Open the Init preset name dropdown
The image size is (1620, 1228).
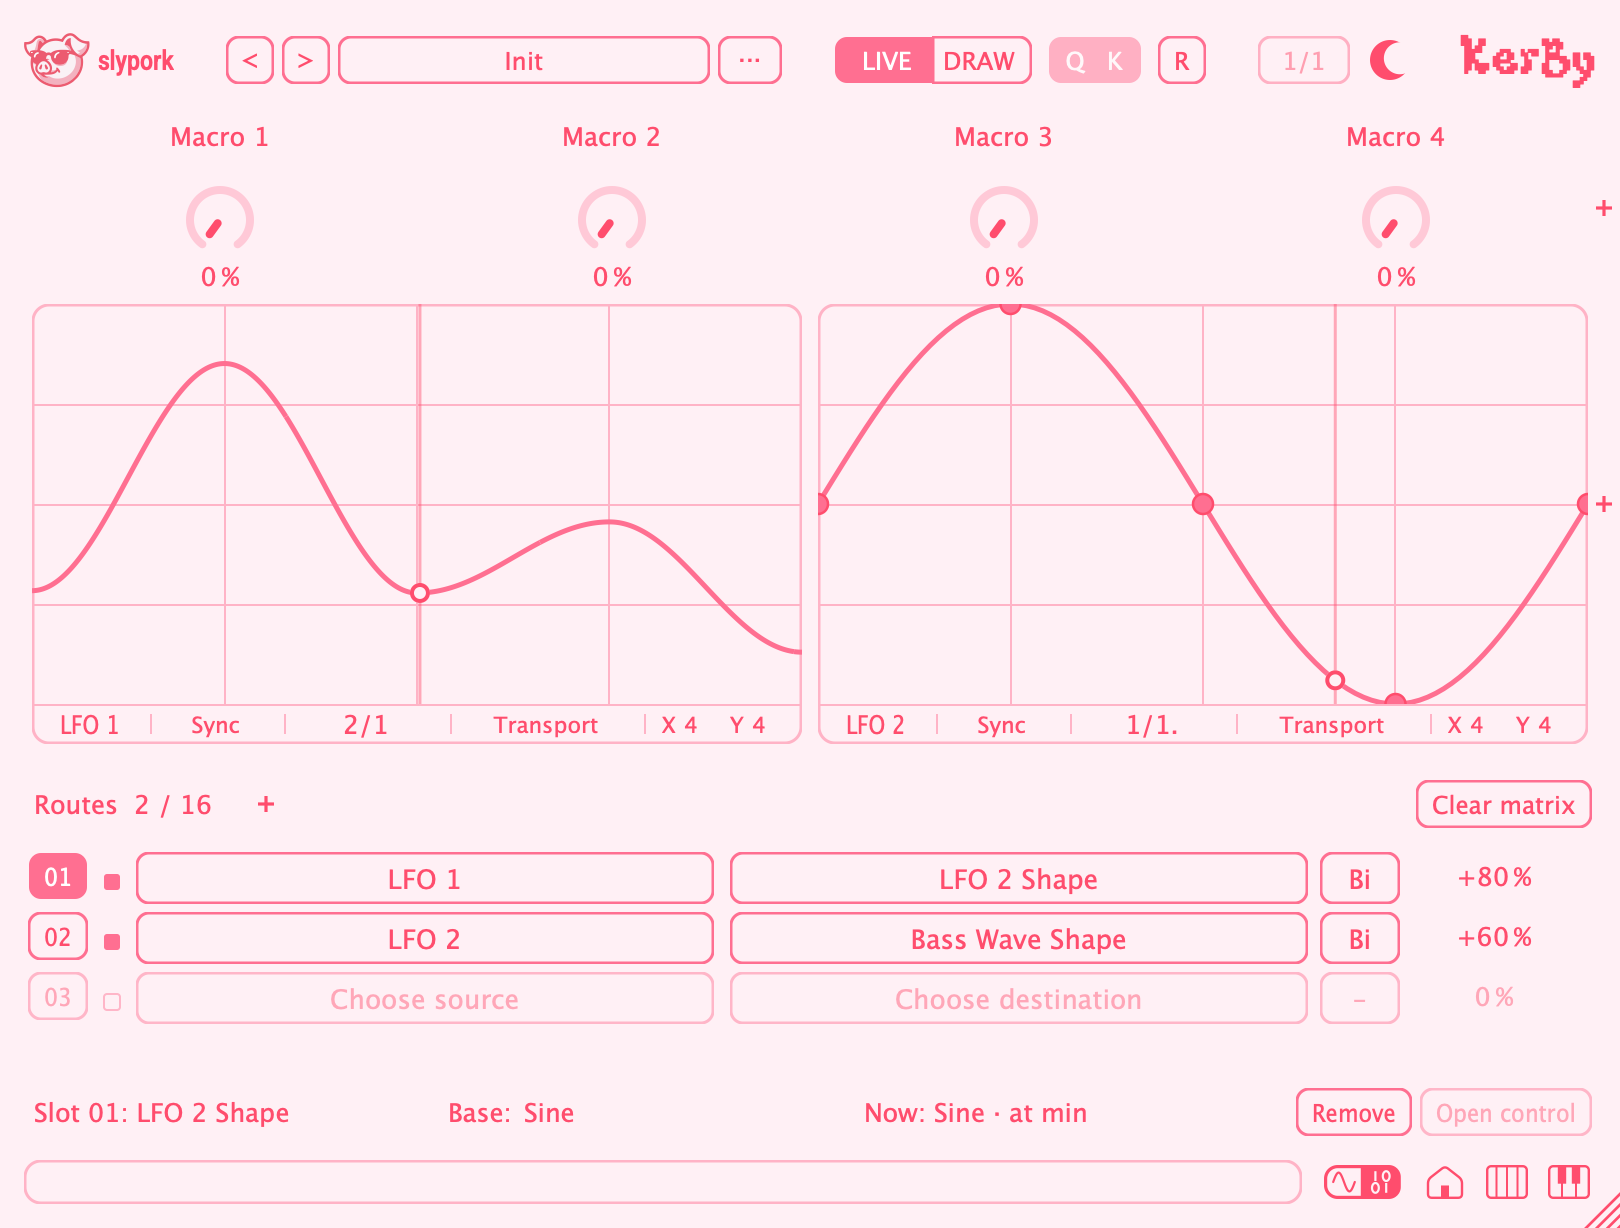pyautogui.click(x=524, y=61)
